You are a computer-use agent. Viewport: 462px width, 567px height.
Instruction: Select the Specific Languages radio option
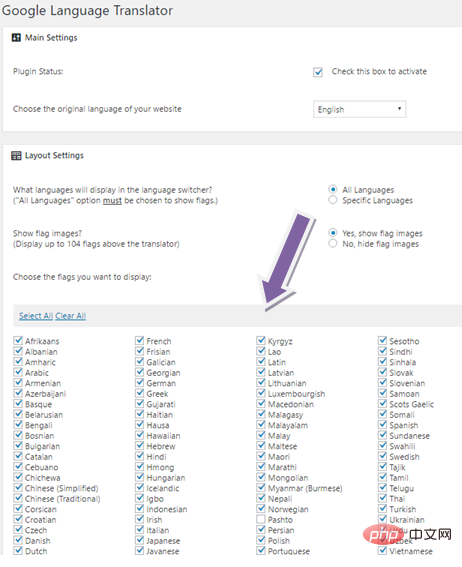(x=333, y=200)
